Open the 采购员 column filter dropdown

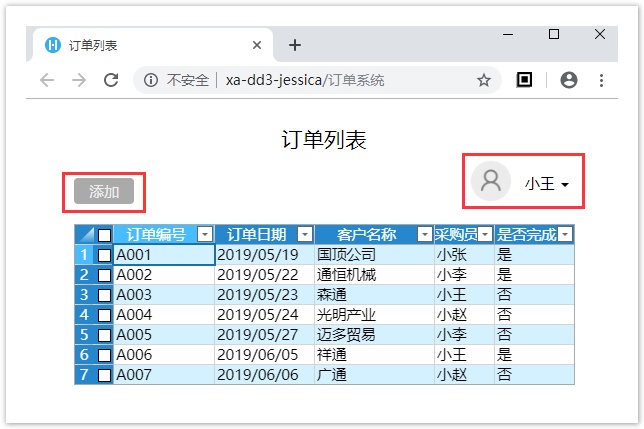(485, 234)
